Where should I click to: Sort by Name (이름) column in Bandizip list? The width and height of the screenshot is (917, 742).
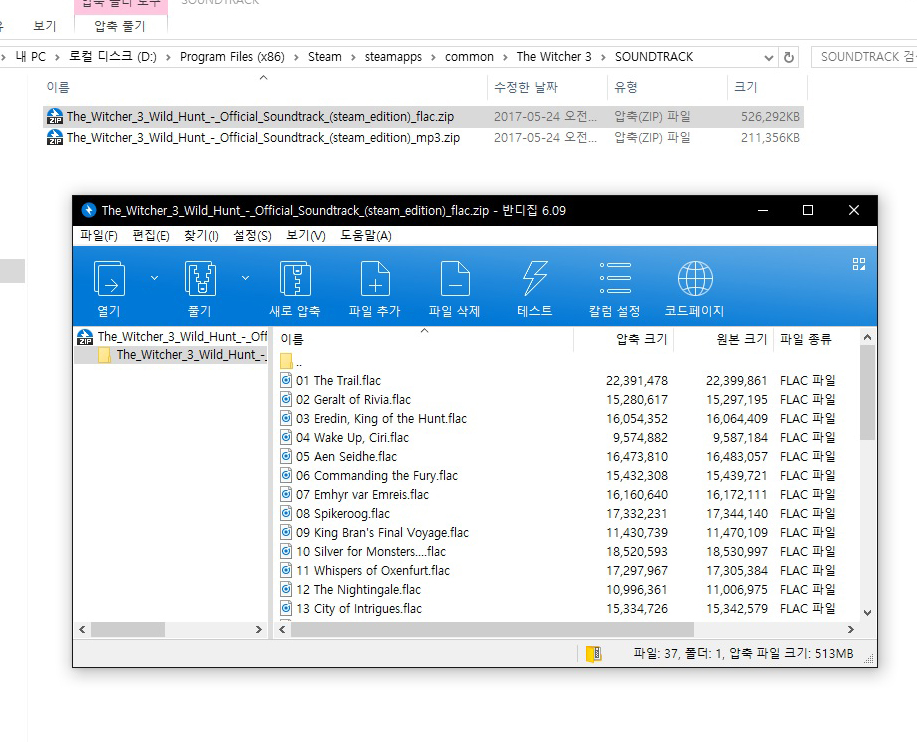point(424,339)
